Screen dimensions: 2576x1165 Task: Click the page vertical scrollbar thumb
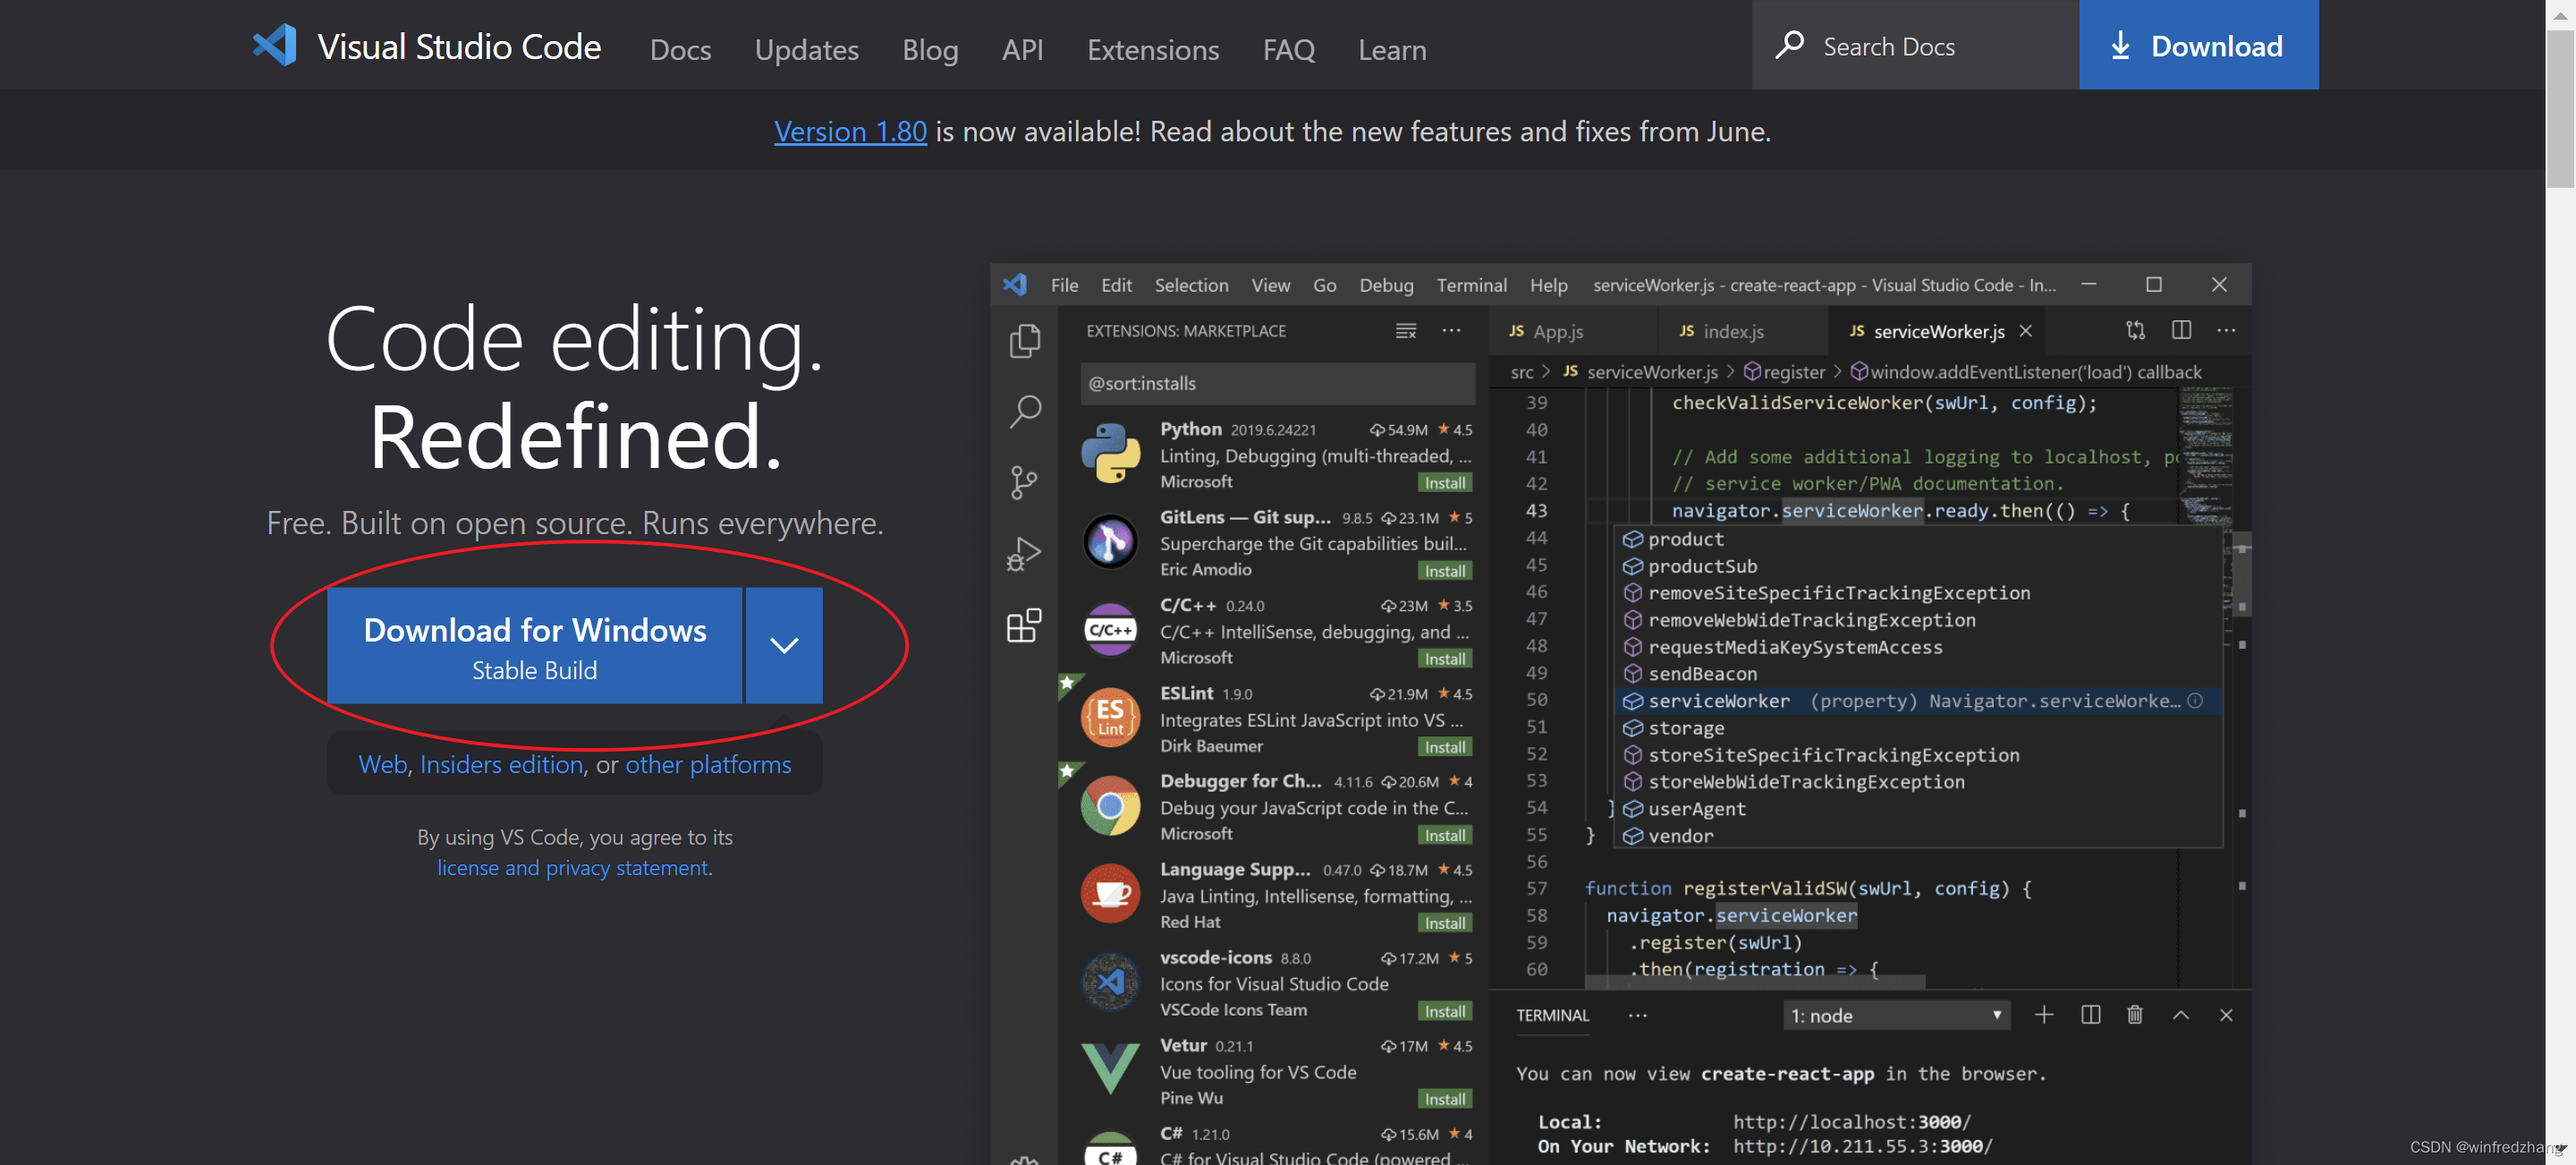point(2560,108)
